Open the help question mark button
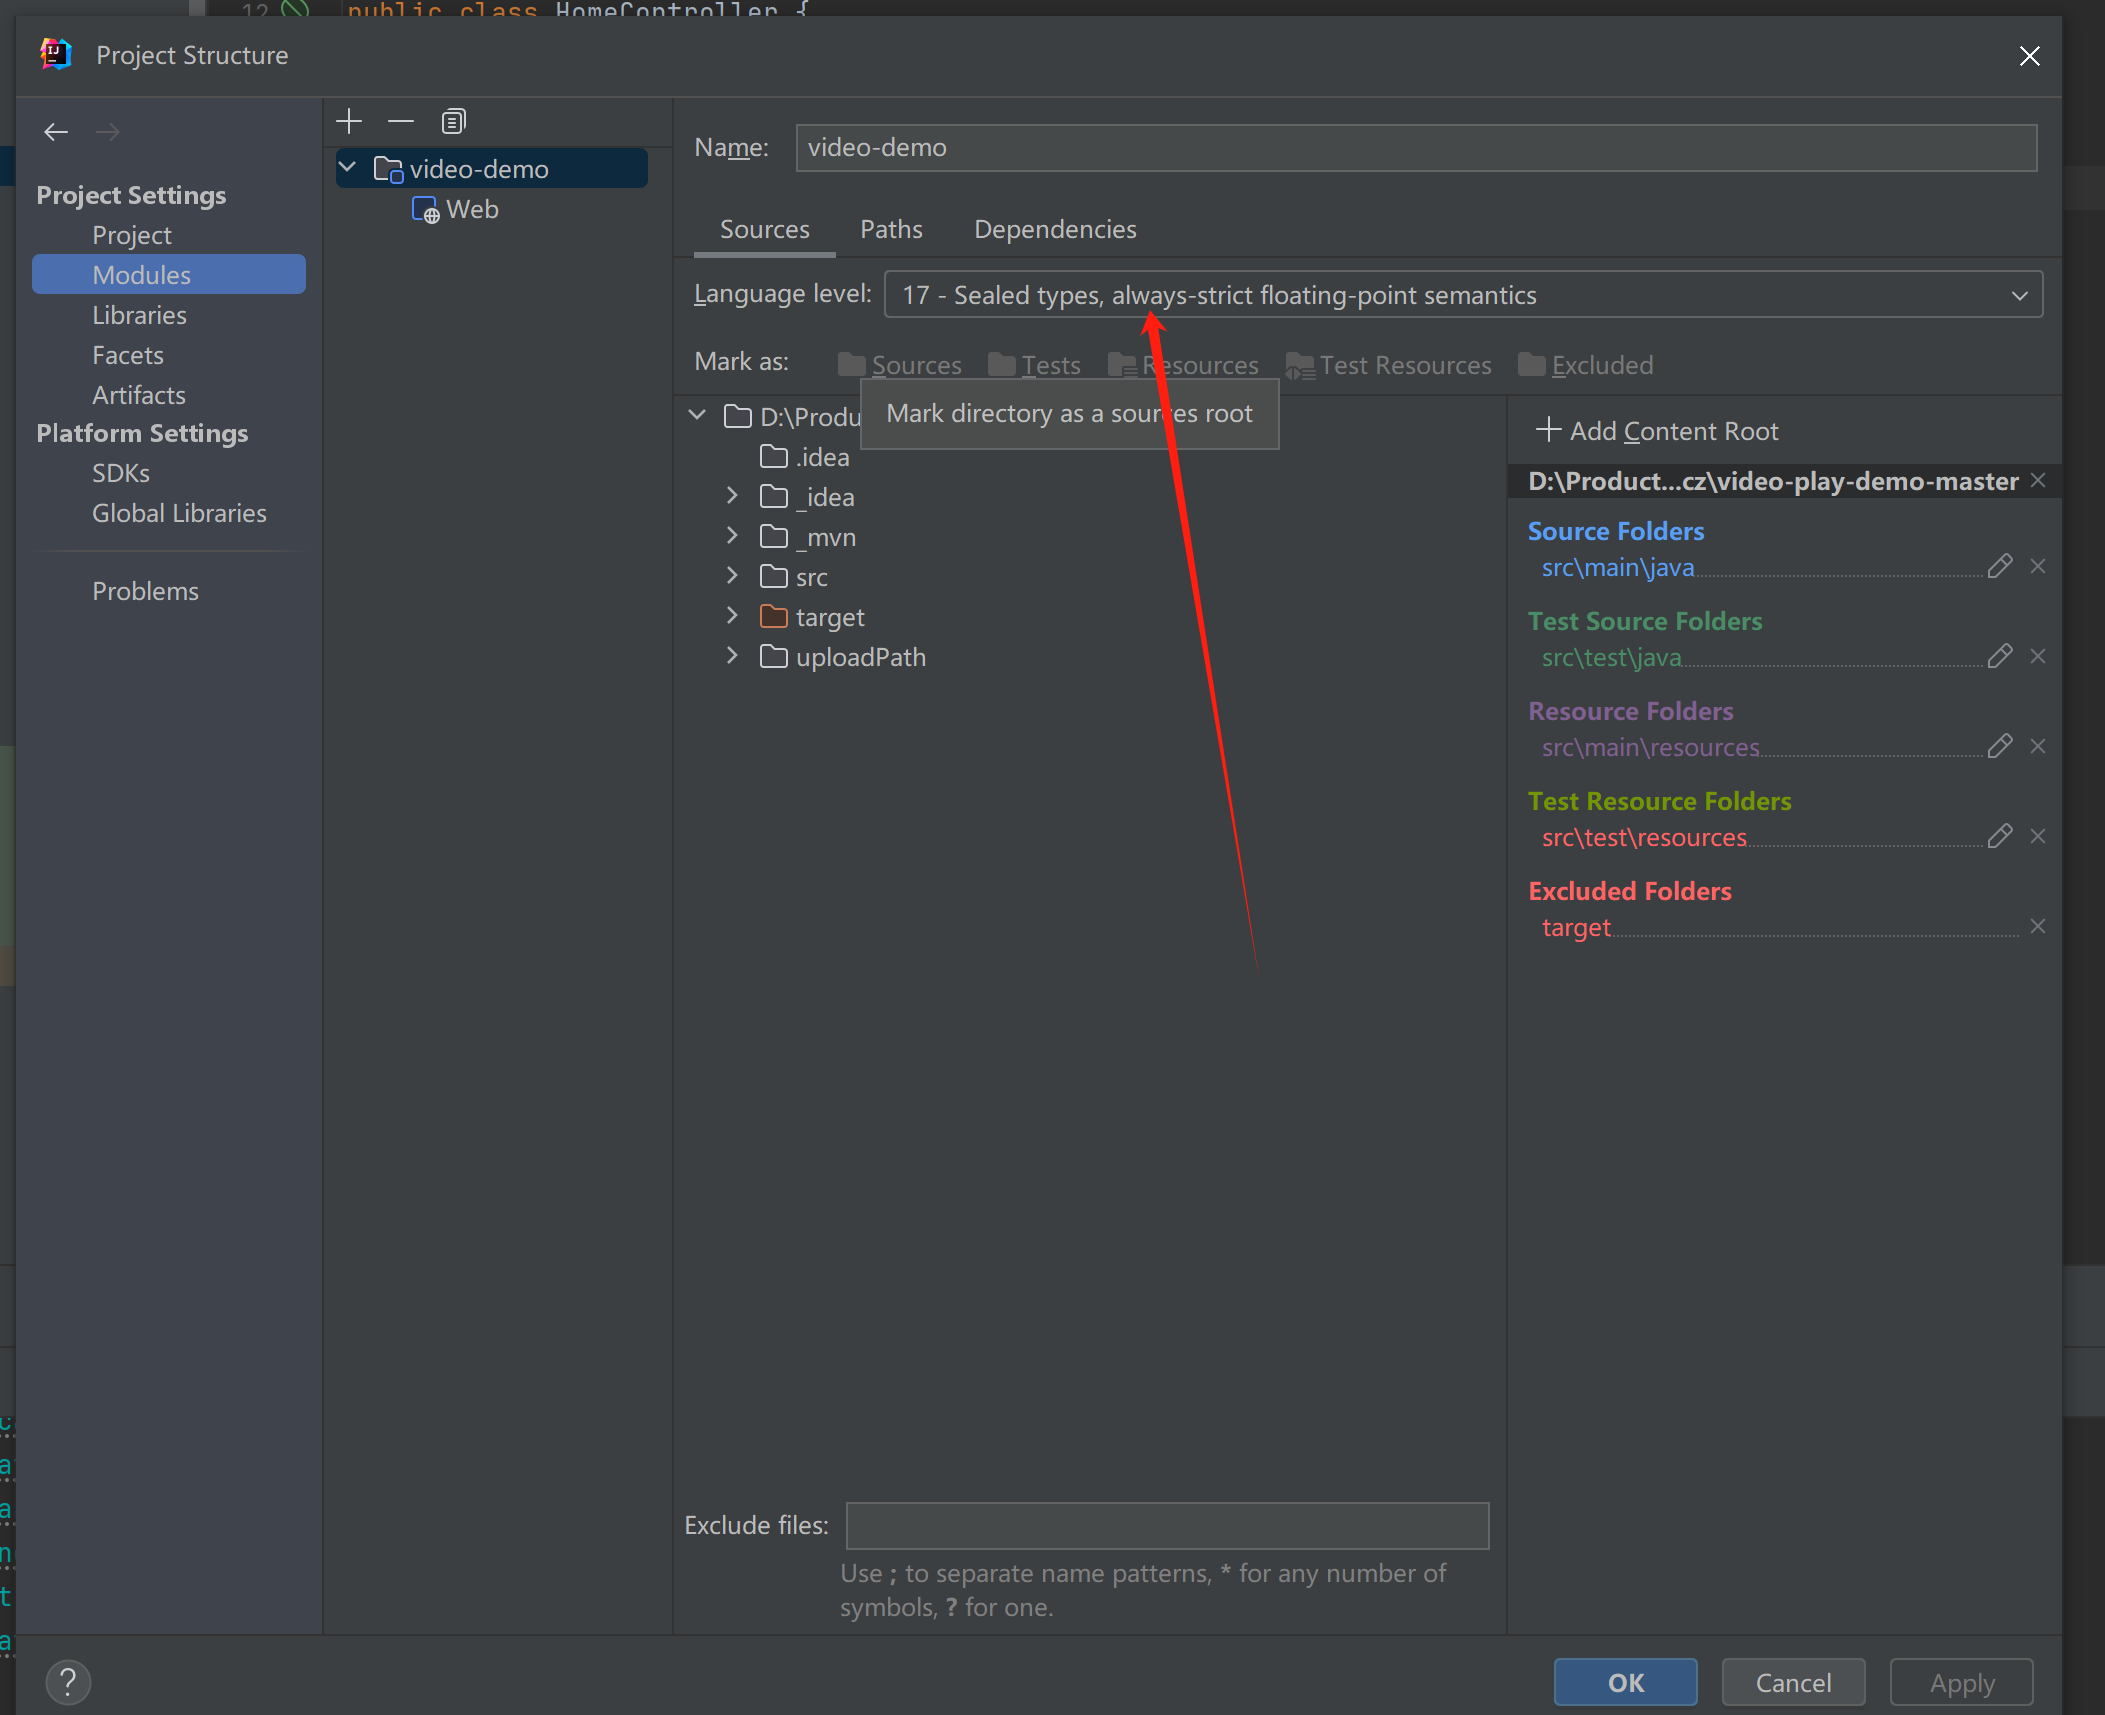Image resolution: width=2105 pixels, height=1715 pixels. click(x=68, y=1682)
